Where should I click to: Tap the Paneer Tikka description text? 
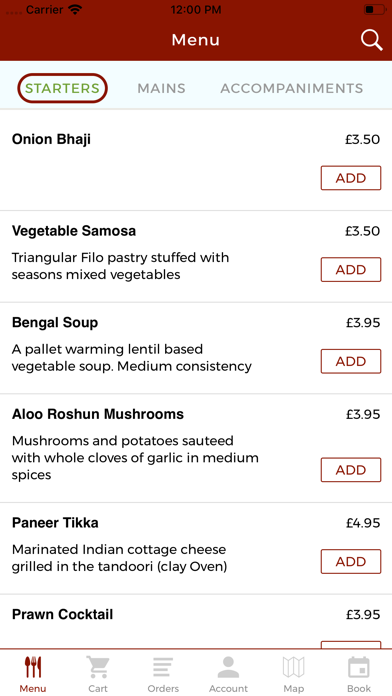(x=119, y=558)
